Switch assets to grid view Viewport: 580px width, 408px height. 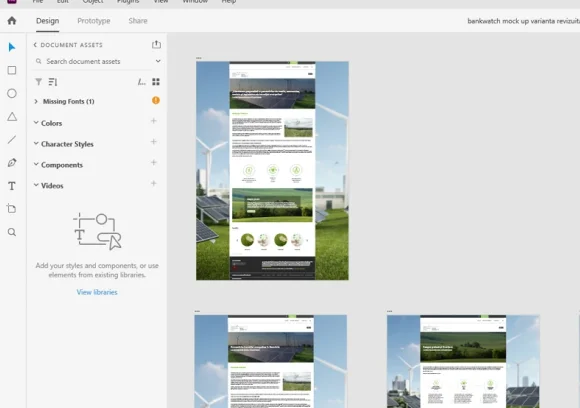click(x=156, y=82)
